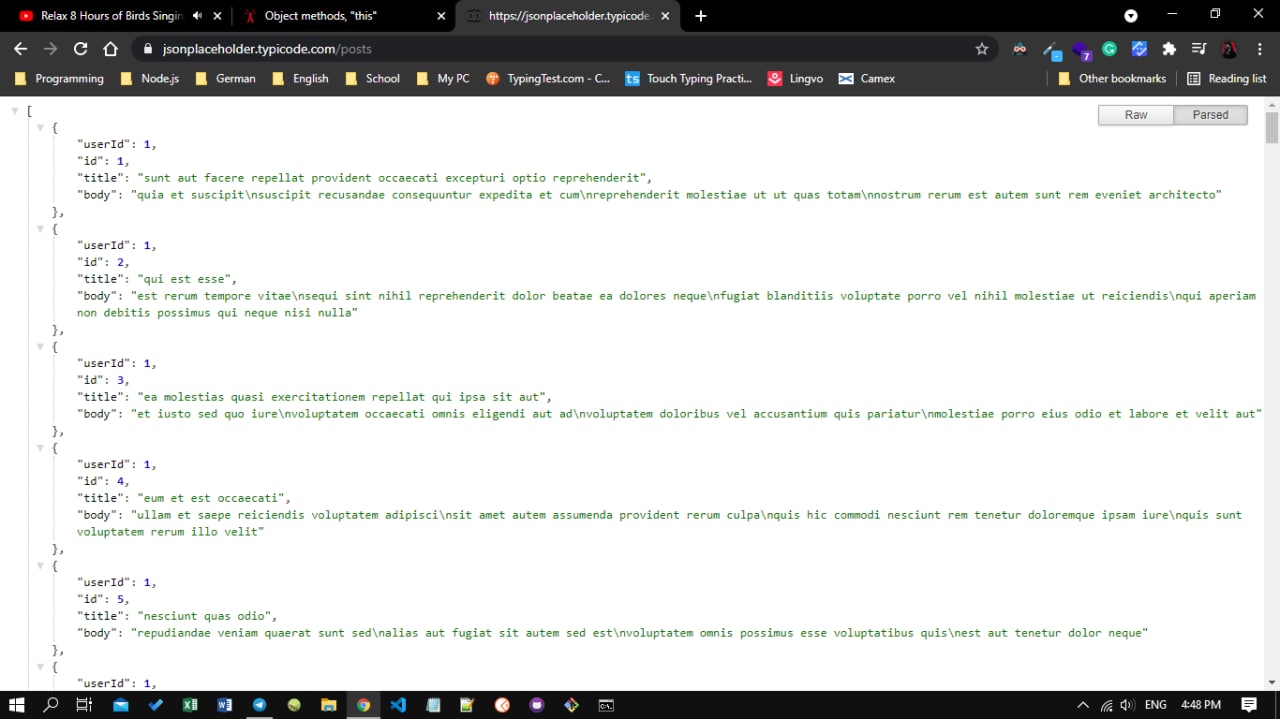Screen dimensions: 1280x719
Task: Open the Other bookmarks folder
Action: point(1112,78)
